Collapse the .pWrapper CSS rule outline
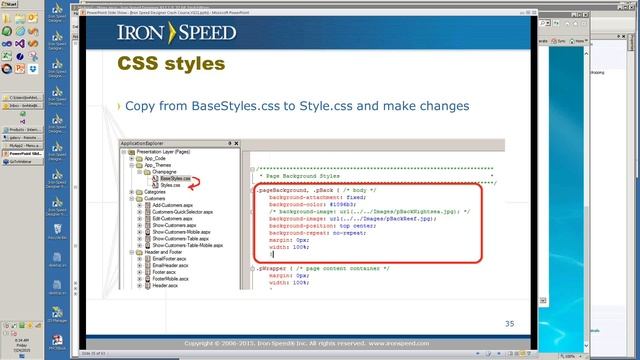The width and height of the screenshot is (640, 360). (252, 269)
